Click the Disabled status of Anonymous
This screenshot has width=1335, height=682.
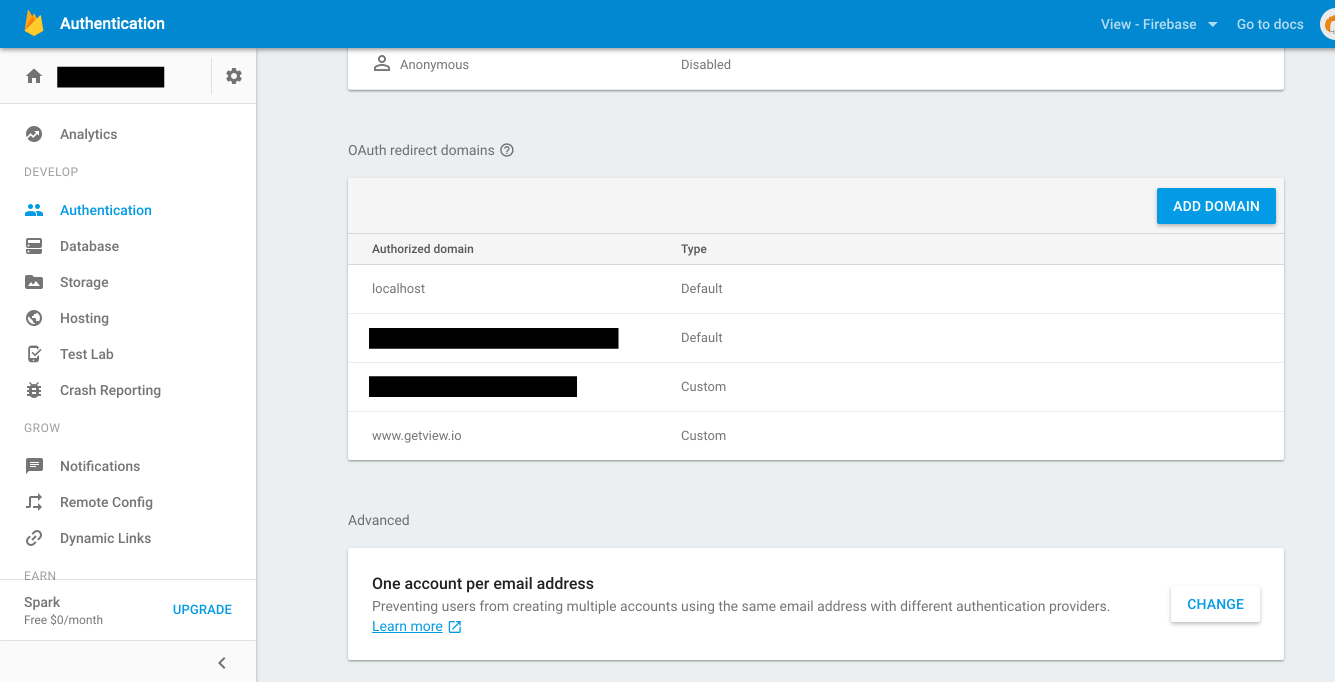coord(706,64)
